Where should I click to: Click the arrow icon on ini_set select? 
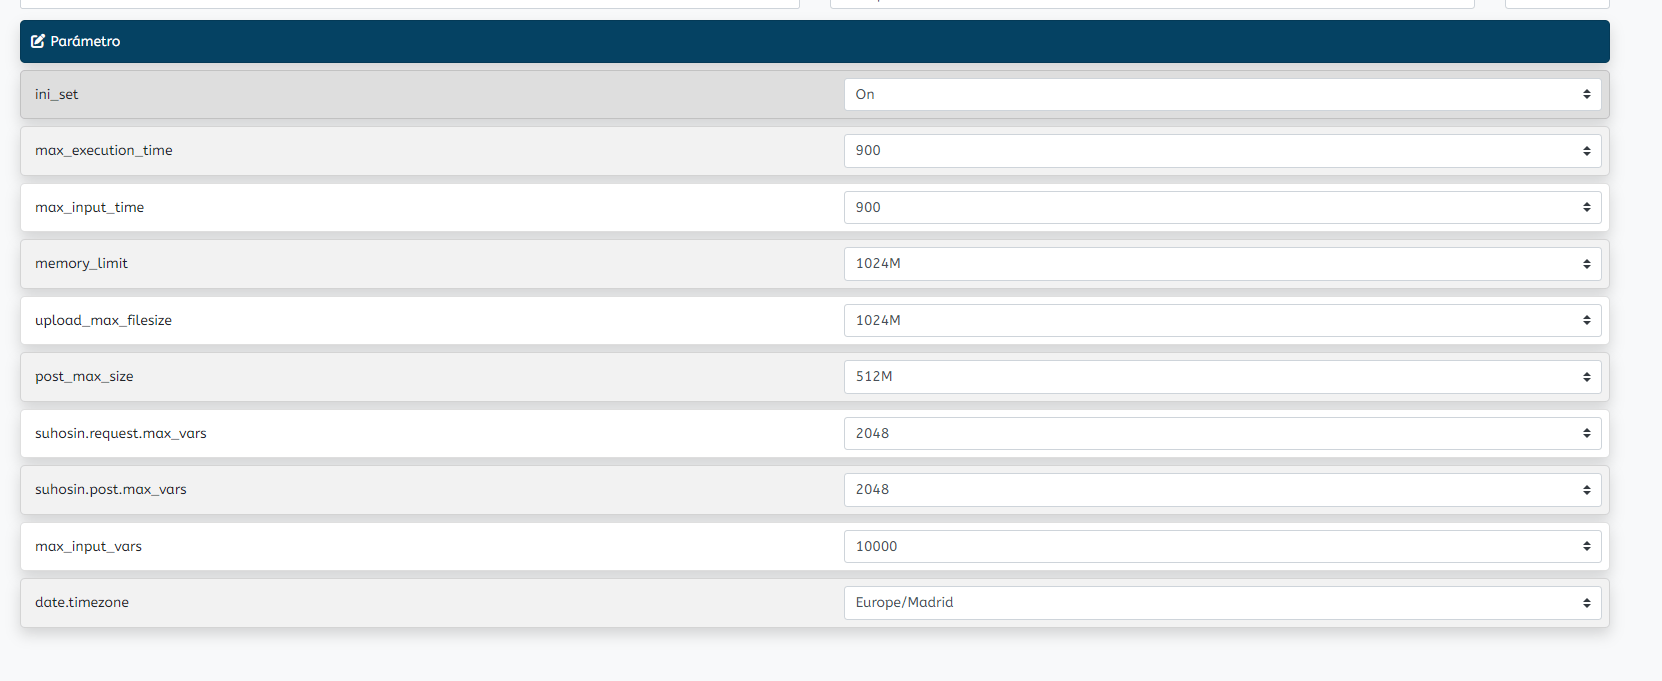(x=1586, y=94)
